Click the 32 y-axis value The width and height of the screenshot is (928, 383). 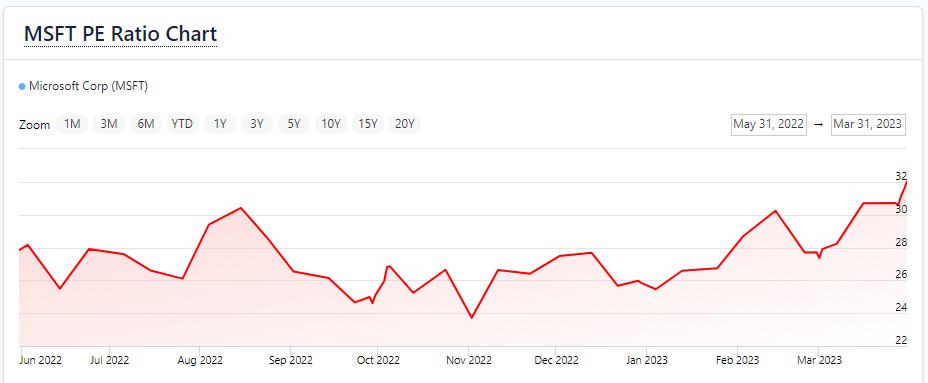901,176
